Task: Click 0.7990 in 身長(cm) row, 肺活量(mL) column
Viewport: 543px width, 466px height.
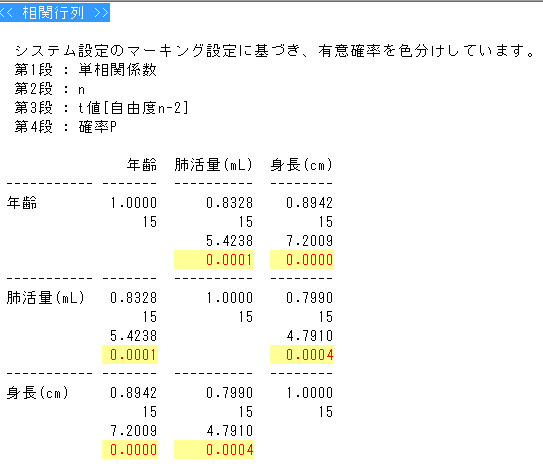Action: pos(230,393)
